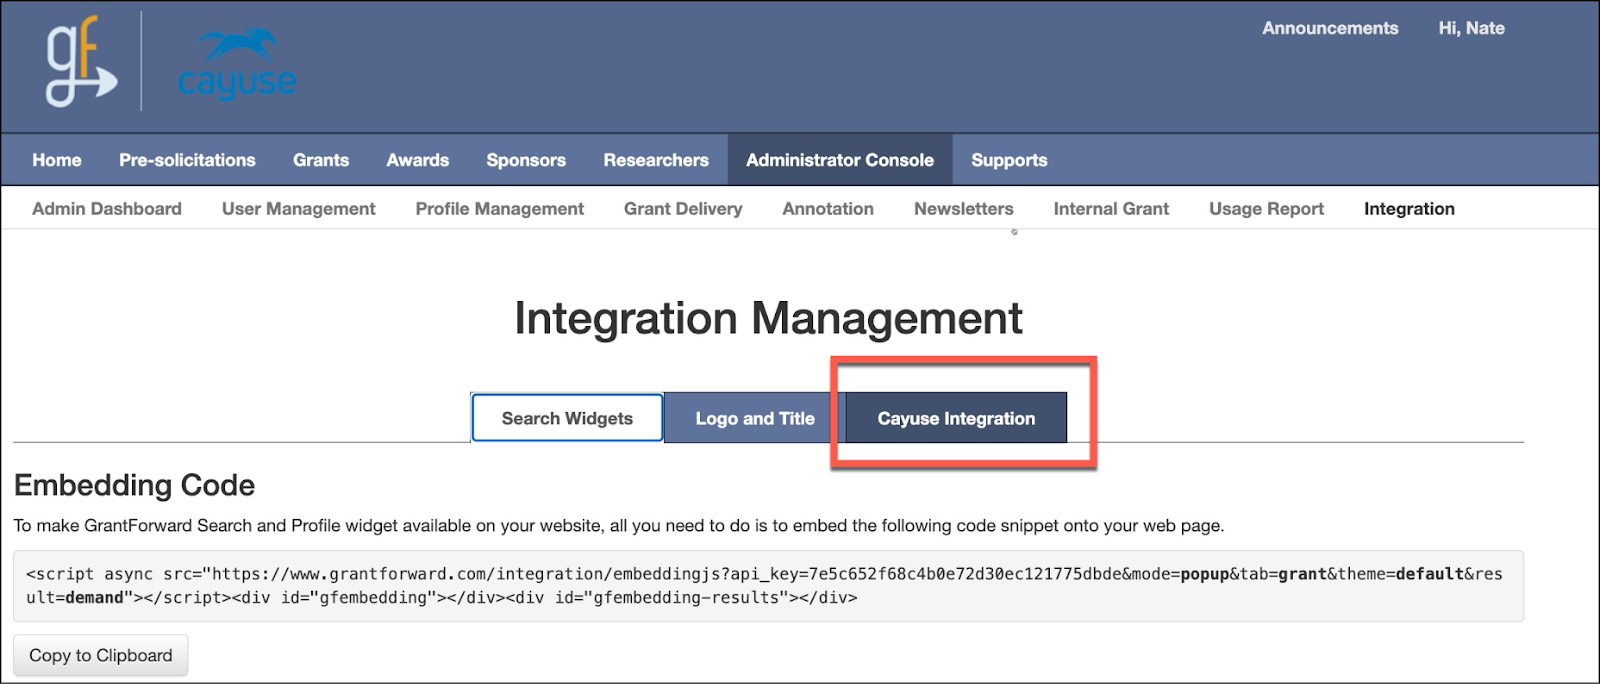Click the Integration Management heading
Viewport: 1600px width, 684px height.
768,319
